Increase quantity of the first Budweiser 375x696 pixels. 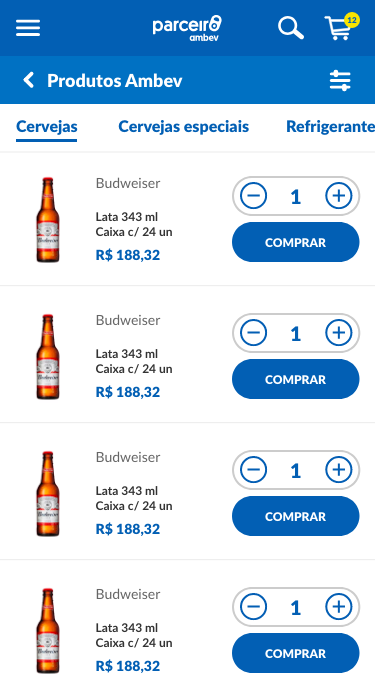339,196
